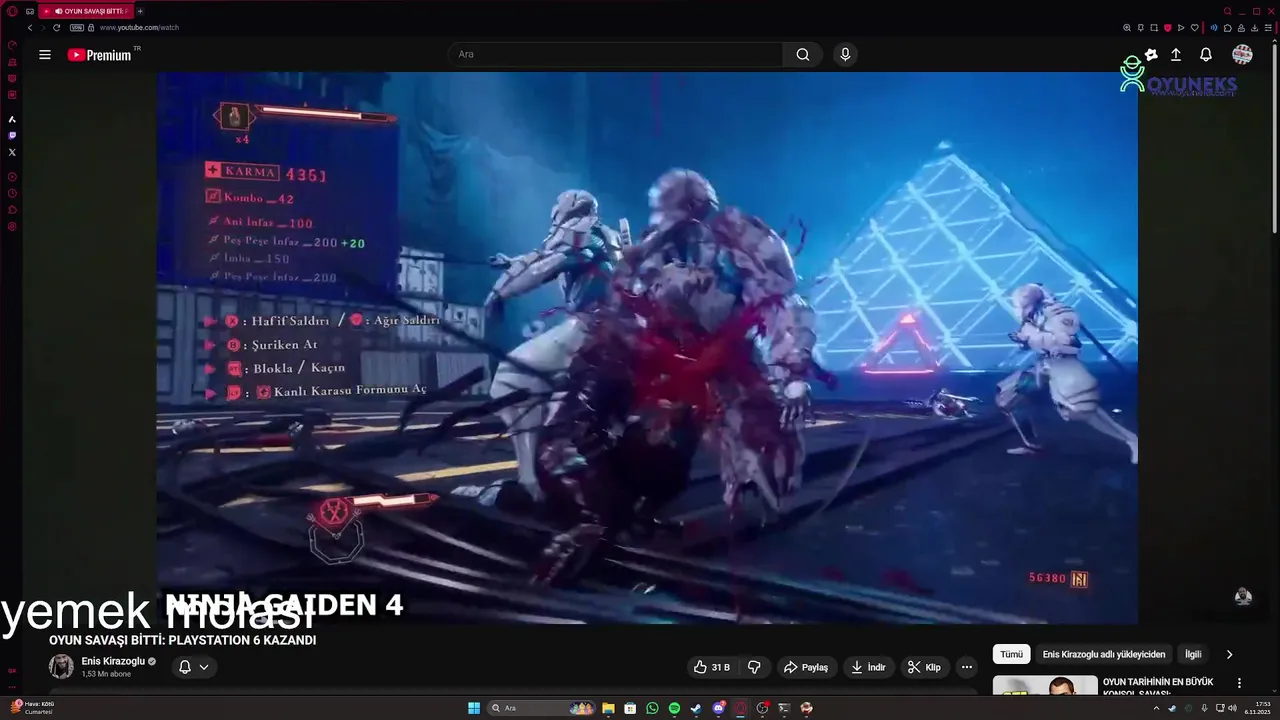Go to YouTube Premium home logo
1280x720 pixels.
pos(100,55)
